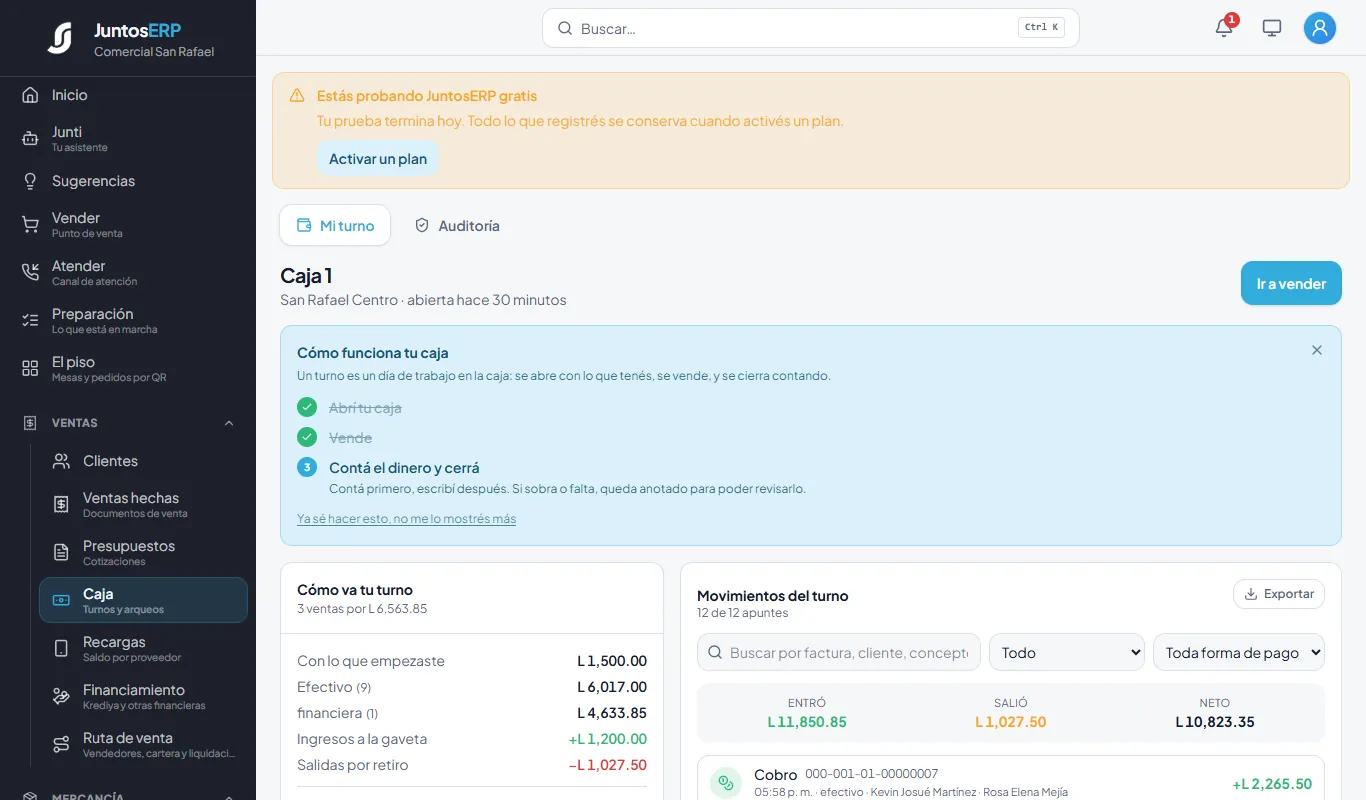Open Vender with the shopping cart icon
Viewport: 1366px width, 800px height.
[x=30, y=225]
